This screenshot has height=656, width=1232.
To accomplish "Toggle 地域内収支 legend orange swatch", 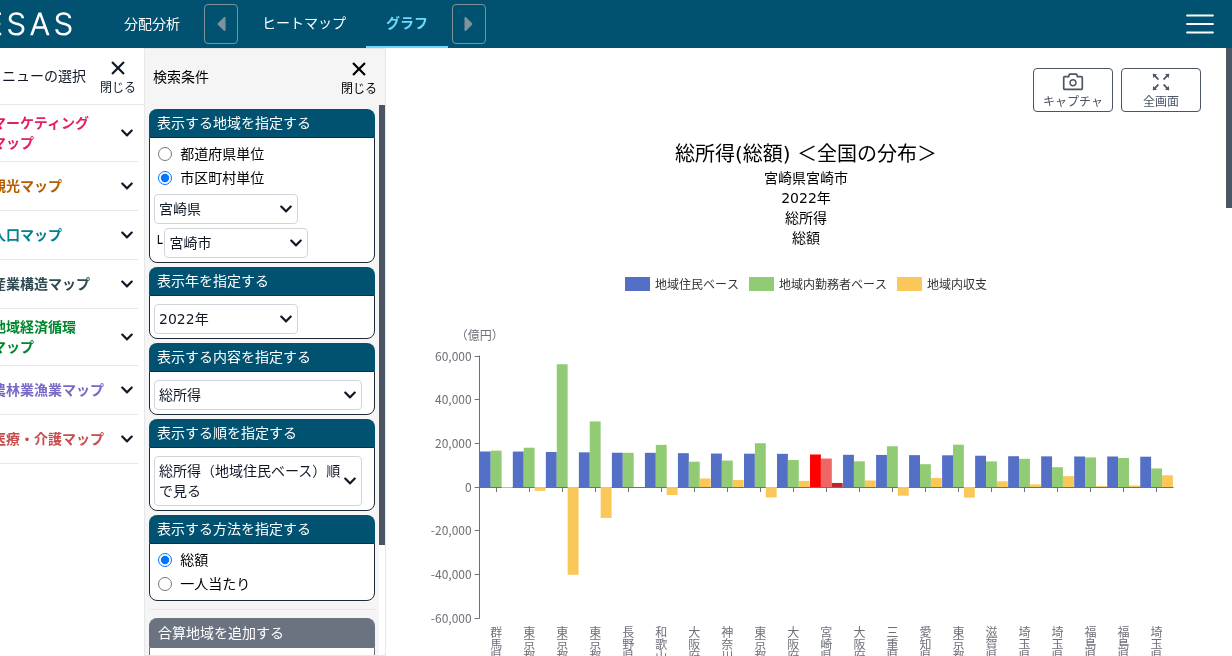I will click(909, 284).
